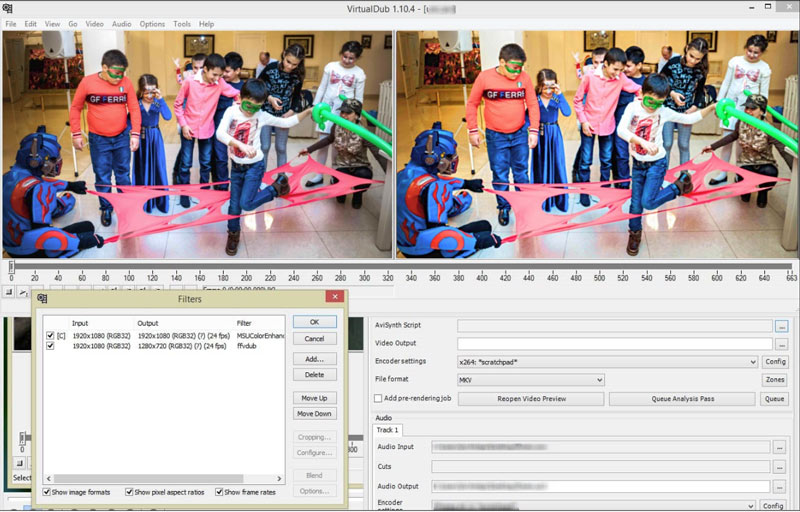Select the Track 1 audio tab
The width and height of the screenshot is (800, 512).
click(388, 430)
